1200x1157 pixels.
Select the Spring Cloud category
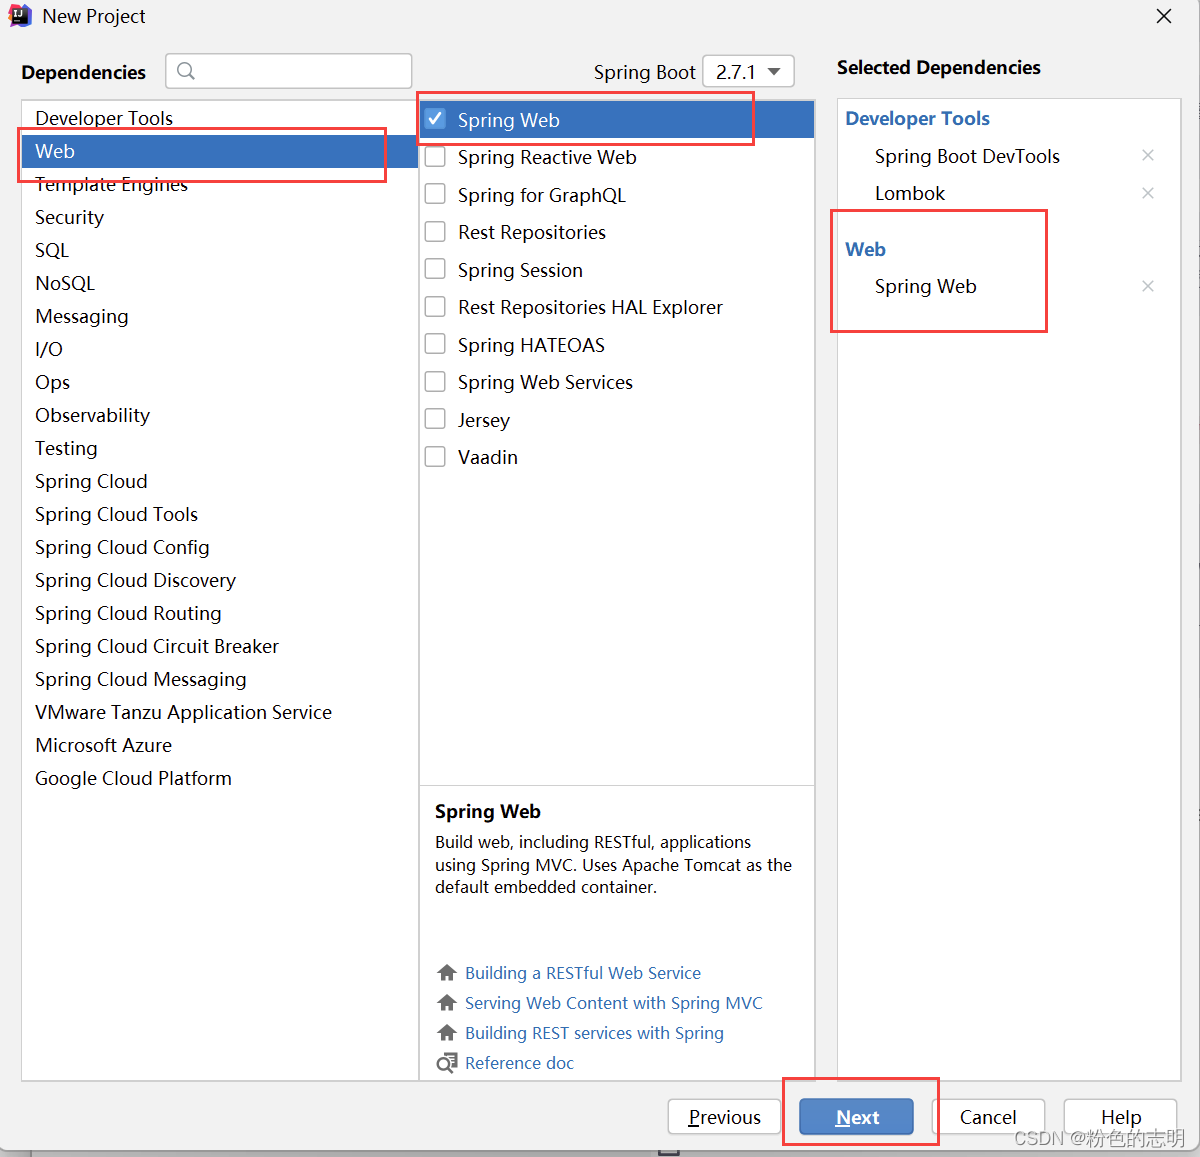click(x=220, y=481)
